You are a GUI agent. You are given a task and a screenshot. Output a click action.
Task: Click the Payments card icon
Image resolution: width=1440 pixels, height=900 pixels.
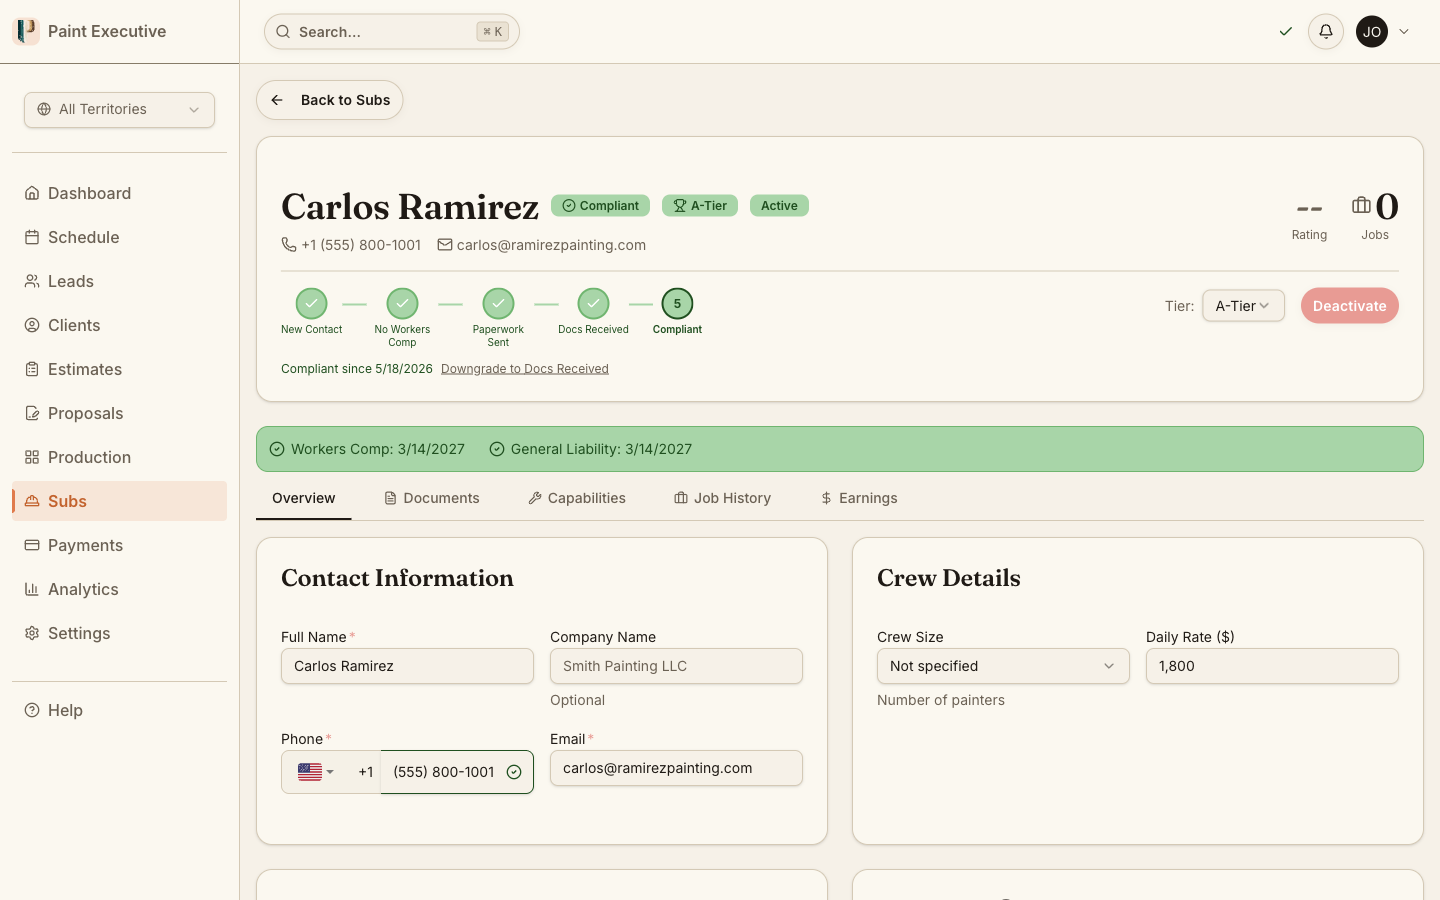[32, 545]
